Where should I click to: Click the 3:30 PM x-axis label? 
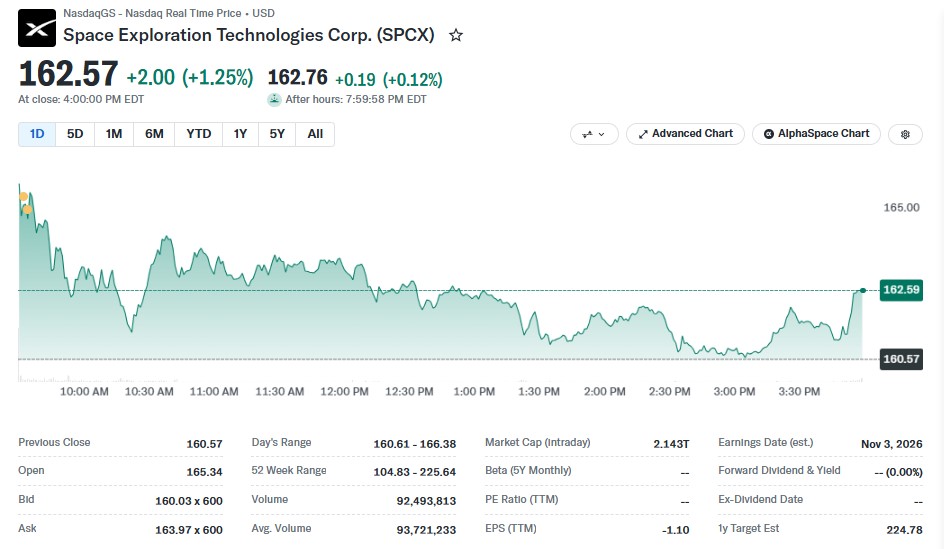[x=799, y=392]
